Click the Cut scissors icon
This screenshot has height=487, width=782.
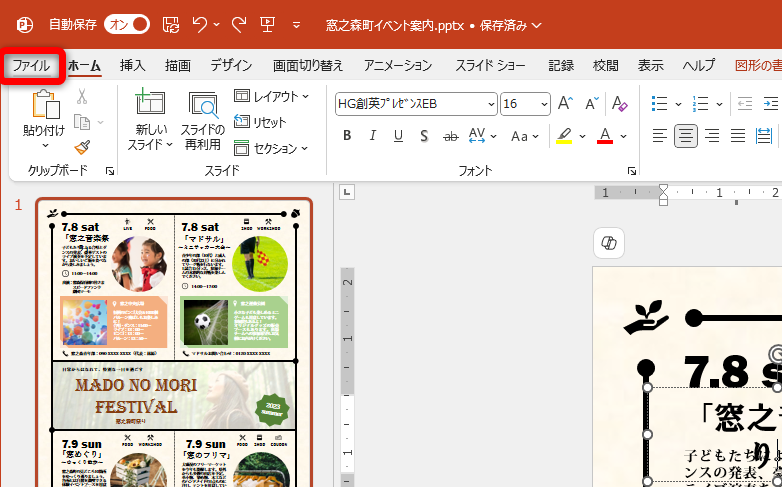click(82, 97)
